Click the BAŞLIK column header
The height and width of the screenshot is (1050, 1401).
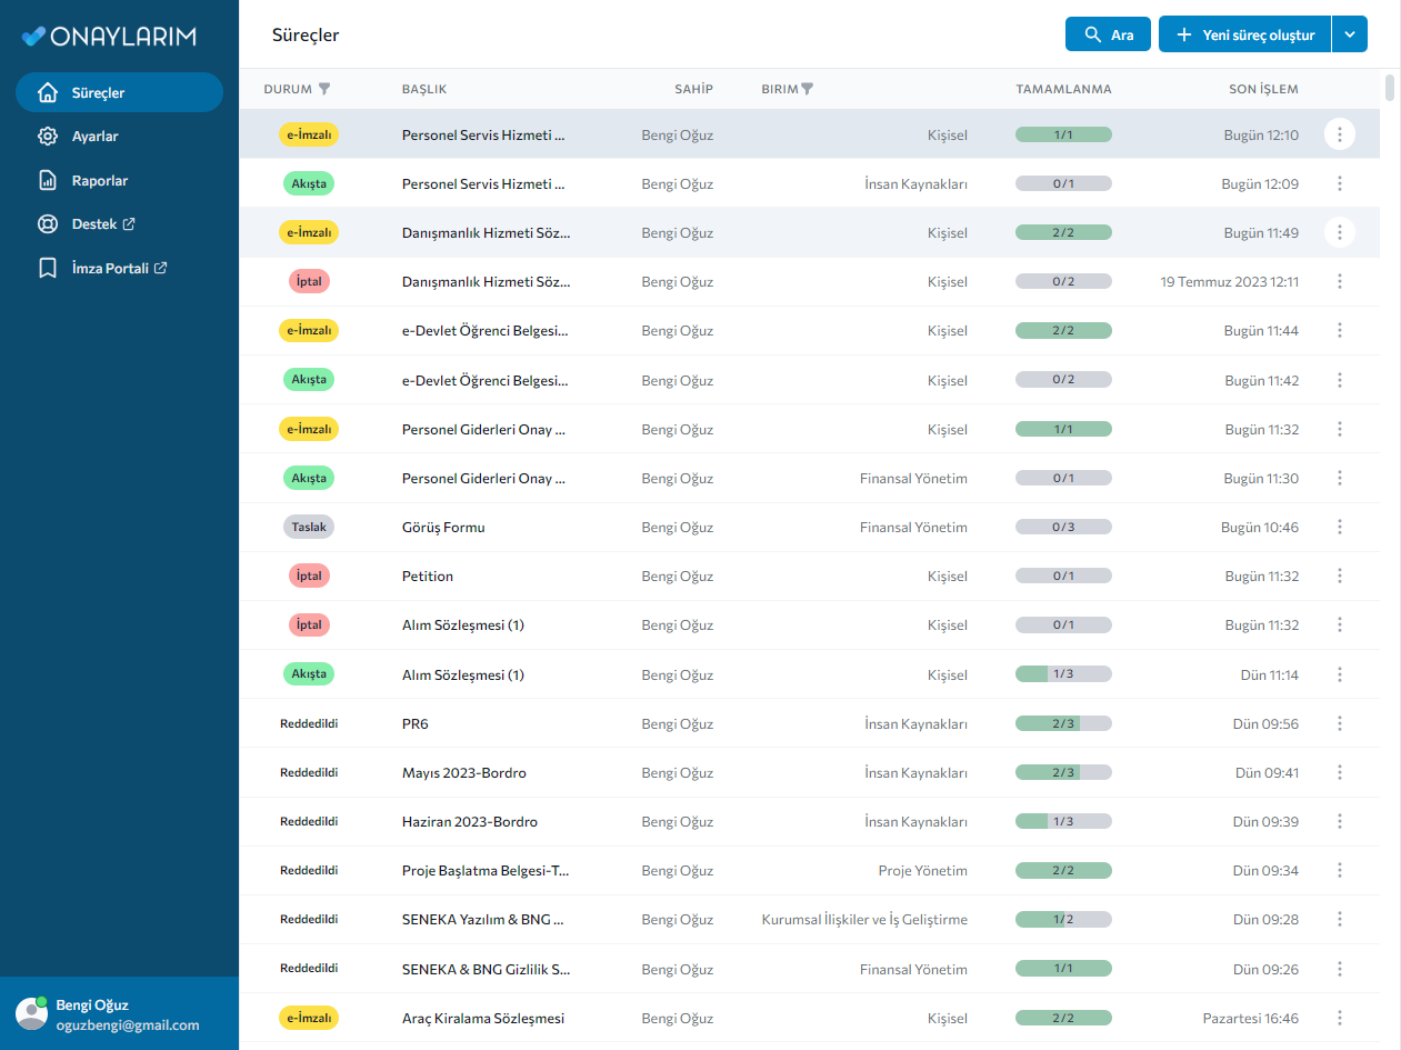pyautogui.click(x=424, y=89)
